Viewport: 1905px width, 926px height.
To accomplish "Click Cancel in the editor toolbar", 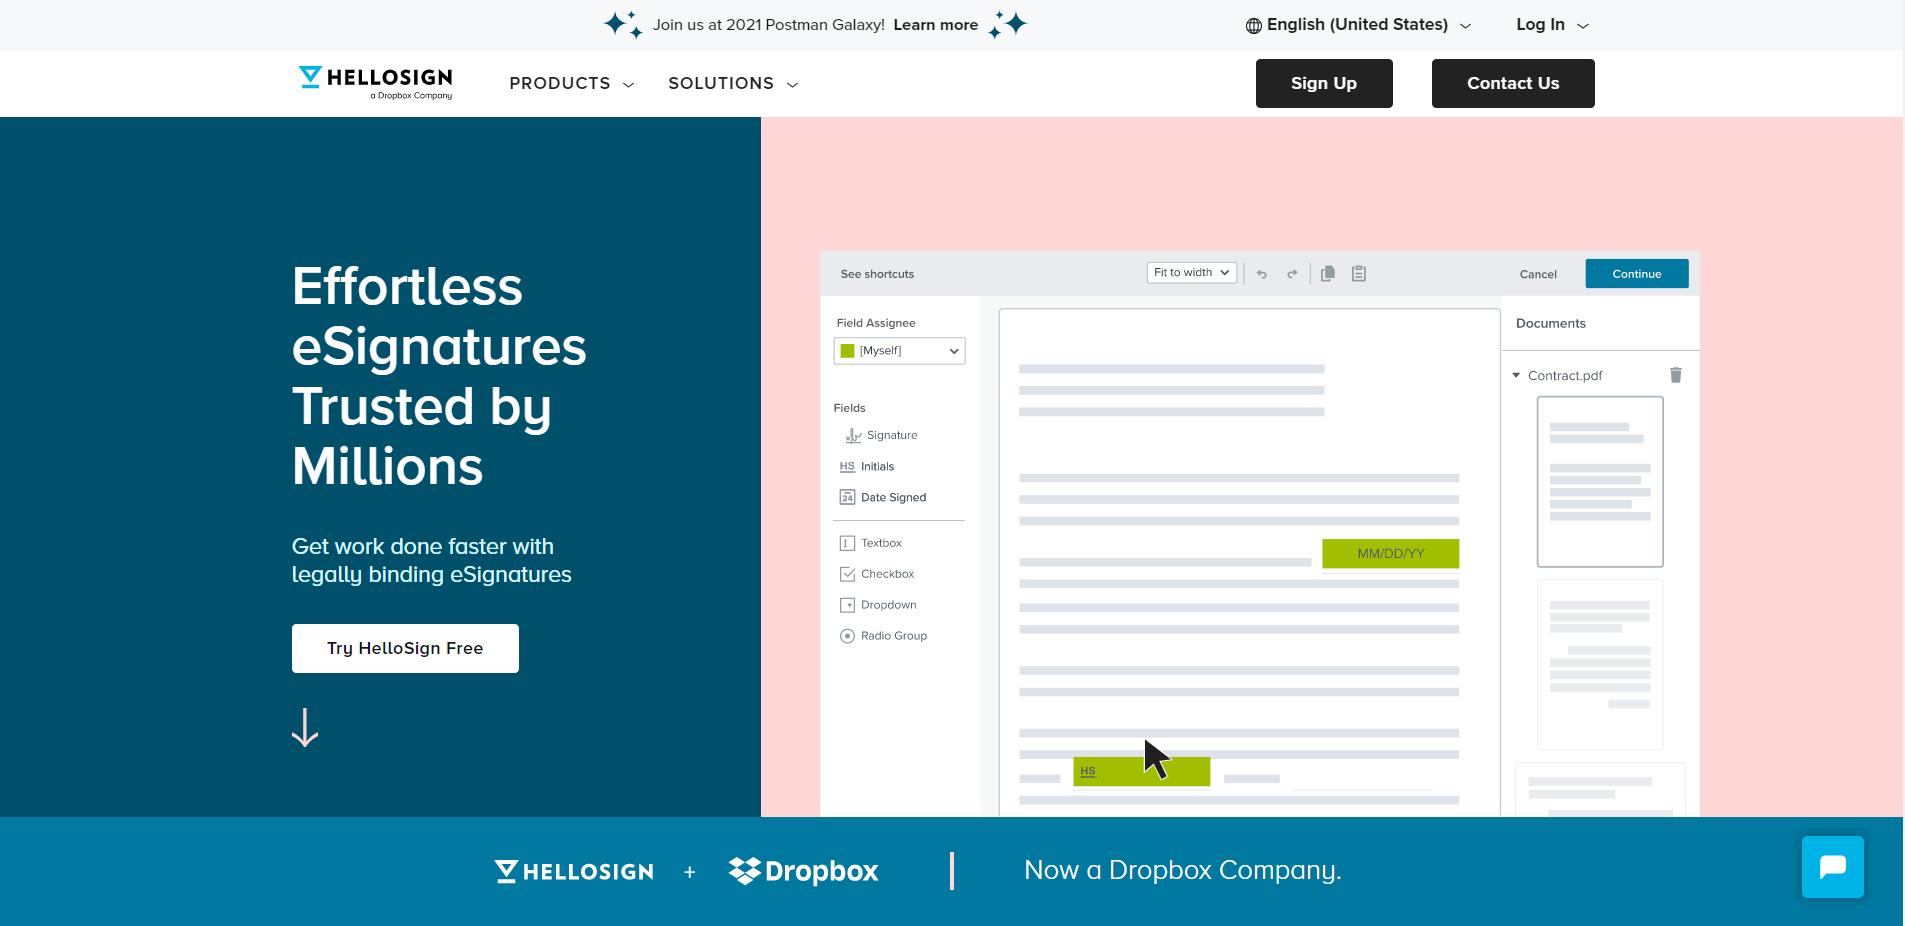I will pos(1538,274).
